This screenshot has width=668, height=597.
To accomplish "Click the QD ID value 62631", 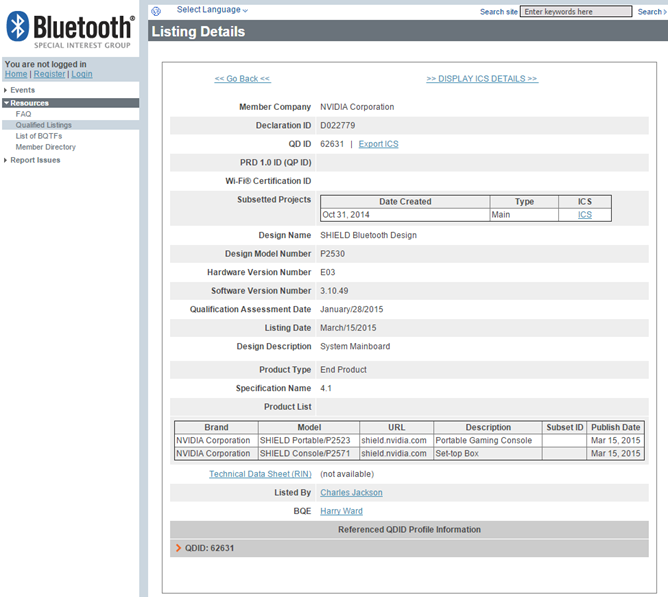I will pyautogui.click(x=332, y=144).
